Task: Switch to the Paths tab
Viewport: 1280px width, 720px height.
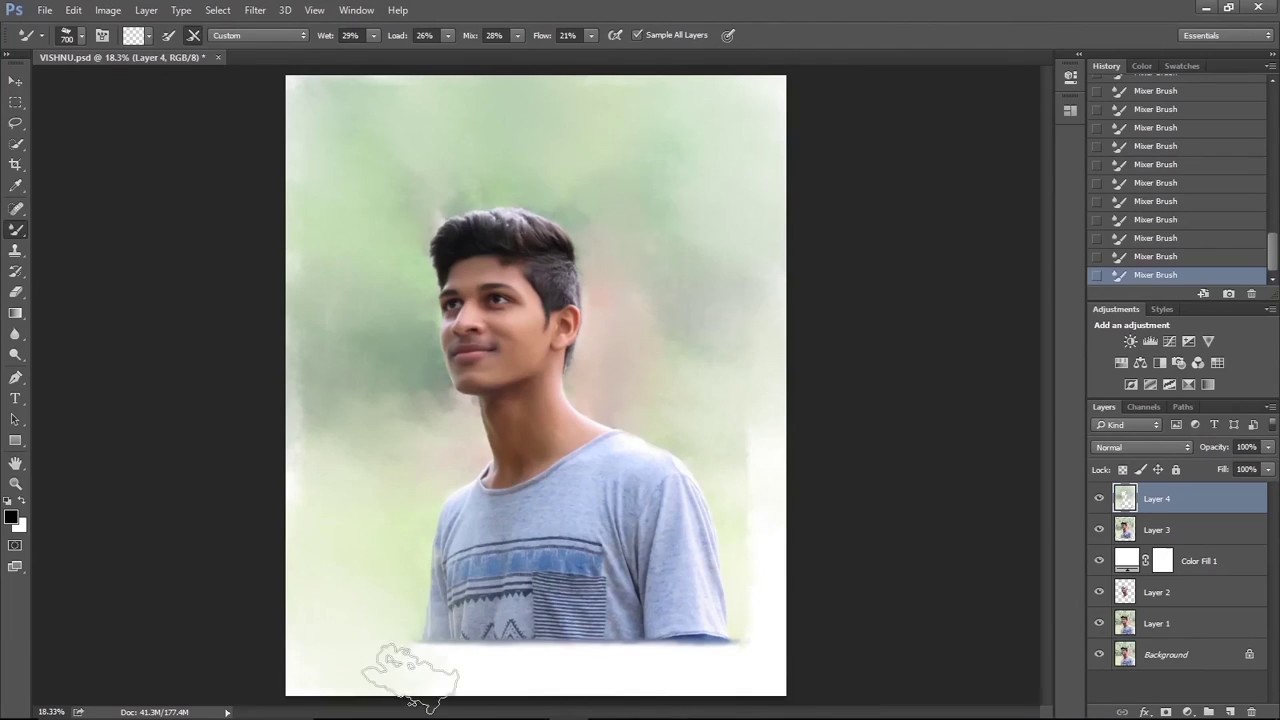Action: [1183, 407]
